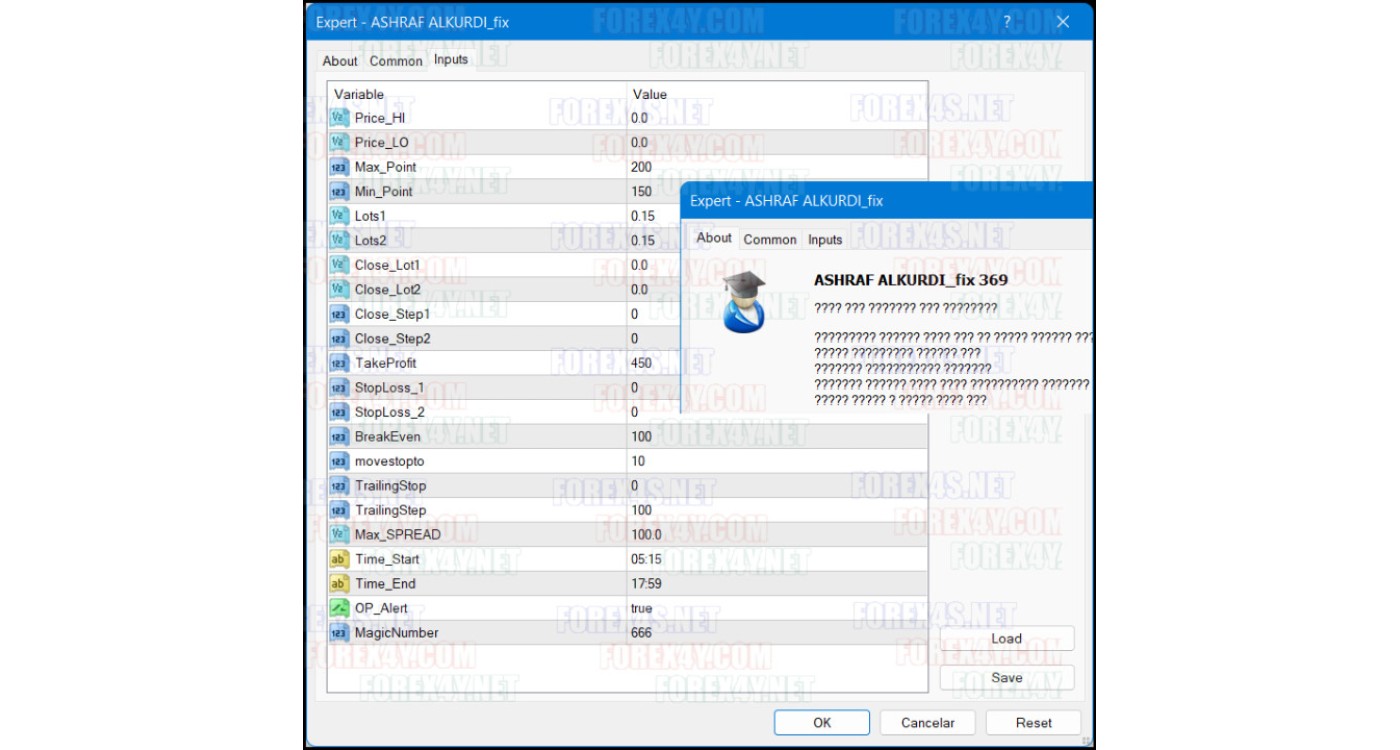
Task: Open the About tab in main dialog
Action: tap(340, 61)
